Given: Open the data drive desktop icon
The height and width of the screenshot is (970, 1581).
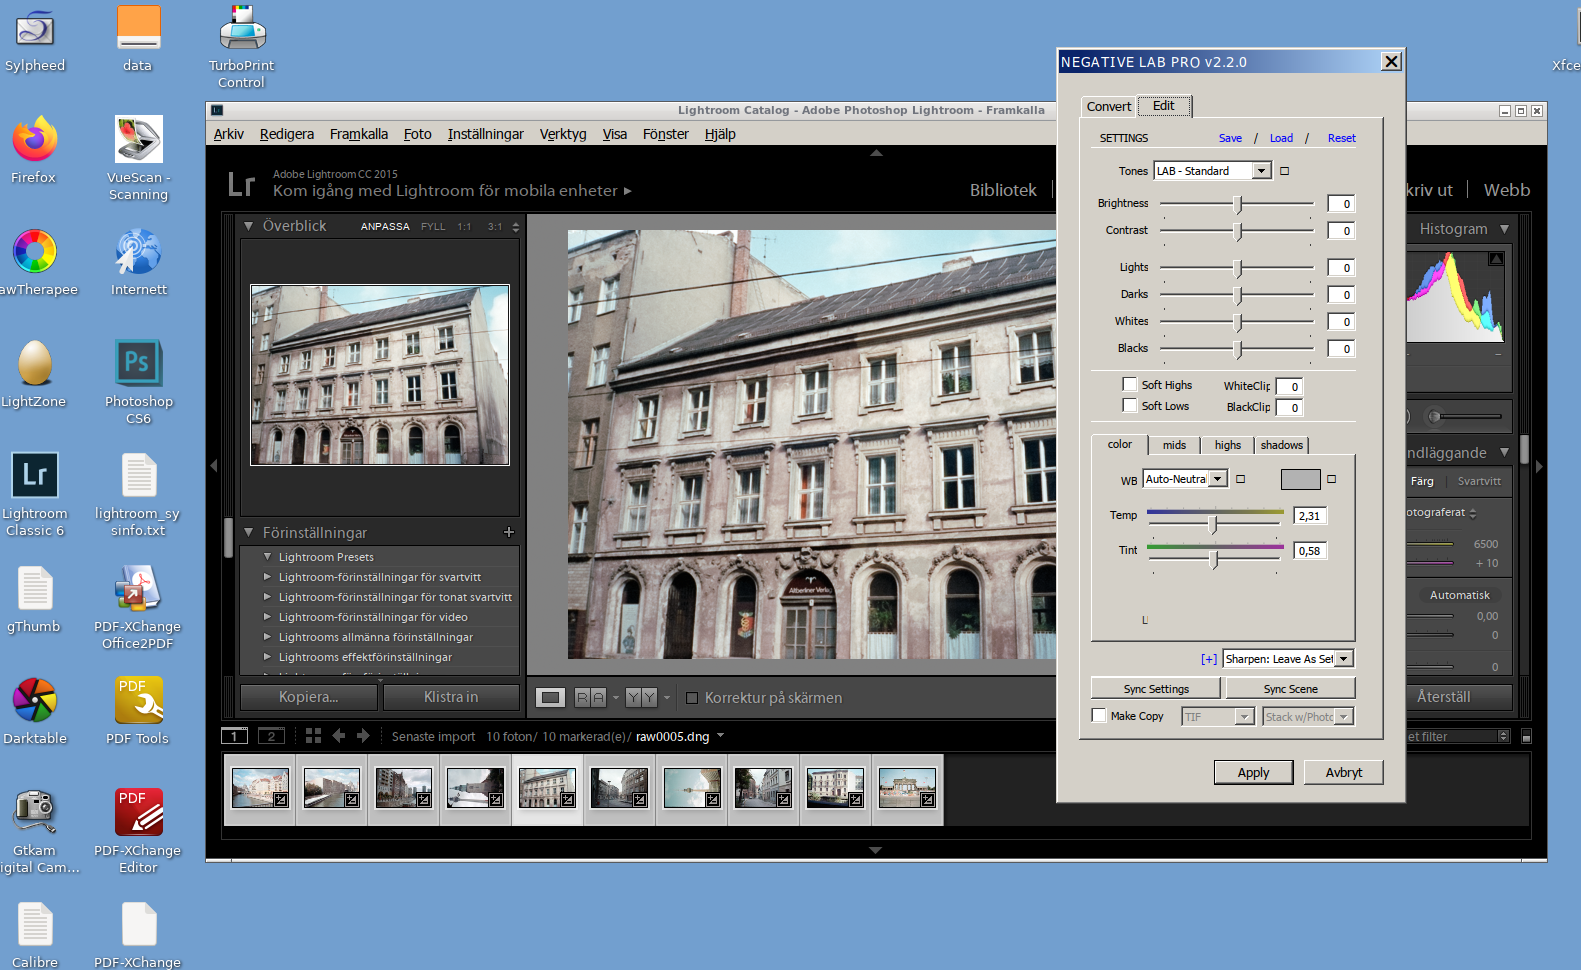Looking at the screenshot, I should click(x=138, y=40).
